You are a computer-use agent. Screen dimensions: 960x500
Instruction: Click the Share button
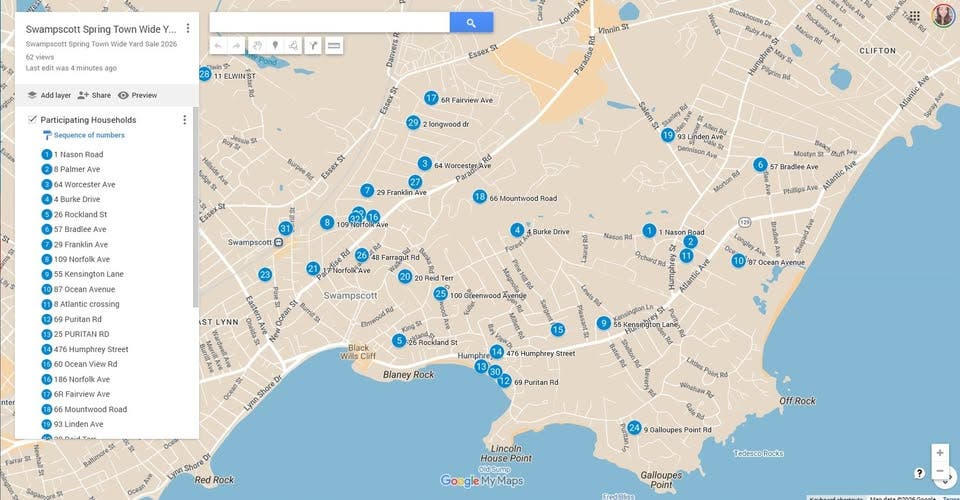coord(94,95)
